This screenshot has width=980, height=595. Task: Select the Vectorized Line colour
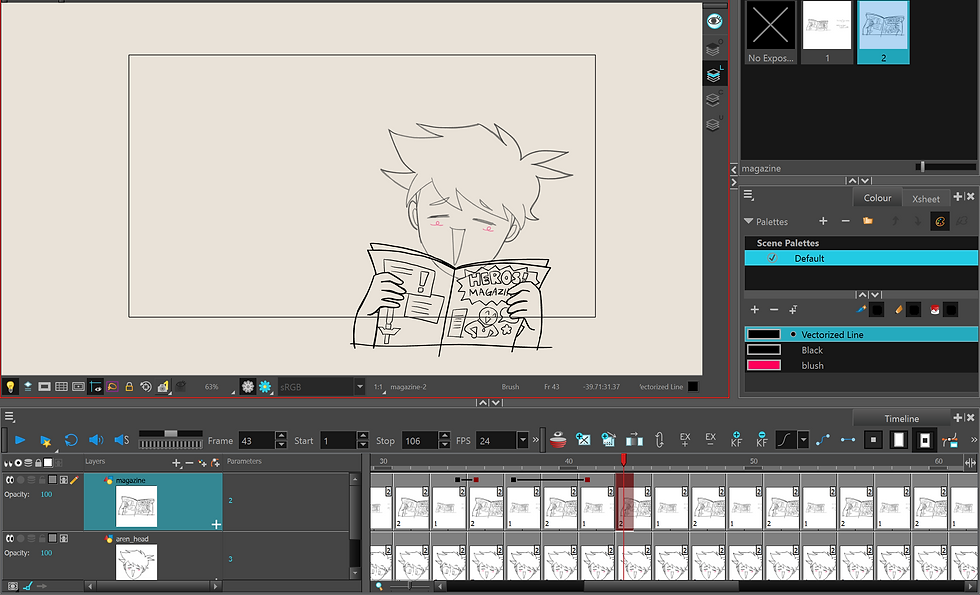(x=861, y=334)
